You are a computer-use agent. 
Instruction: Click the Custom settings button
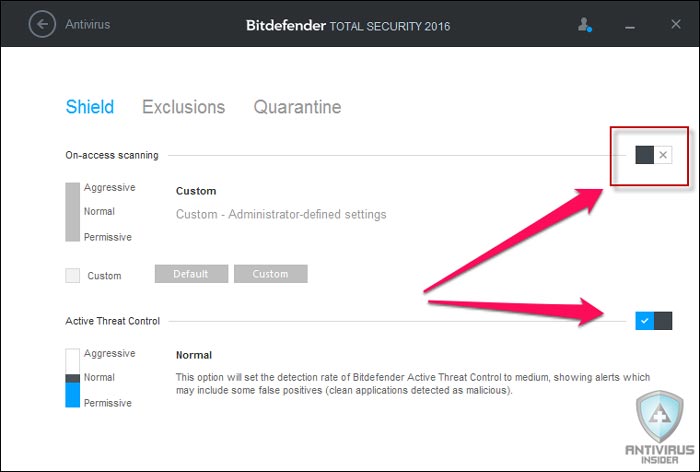[271, 274]
